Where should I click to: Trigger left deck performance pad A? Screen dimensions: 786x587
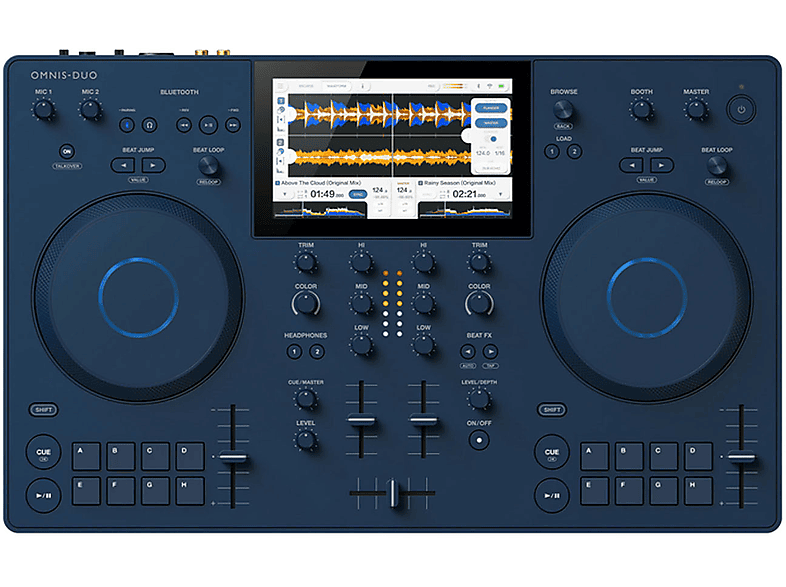pyautogui.click(x=86, y=456)
